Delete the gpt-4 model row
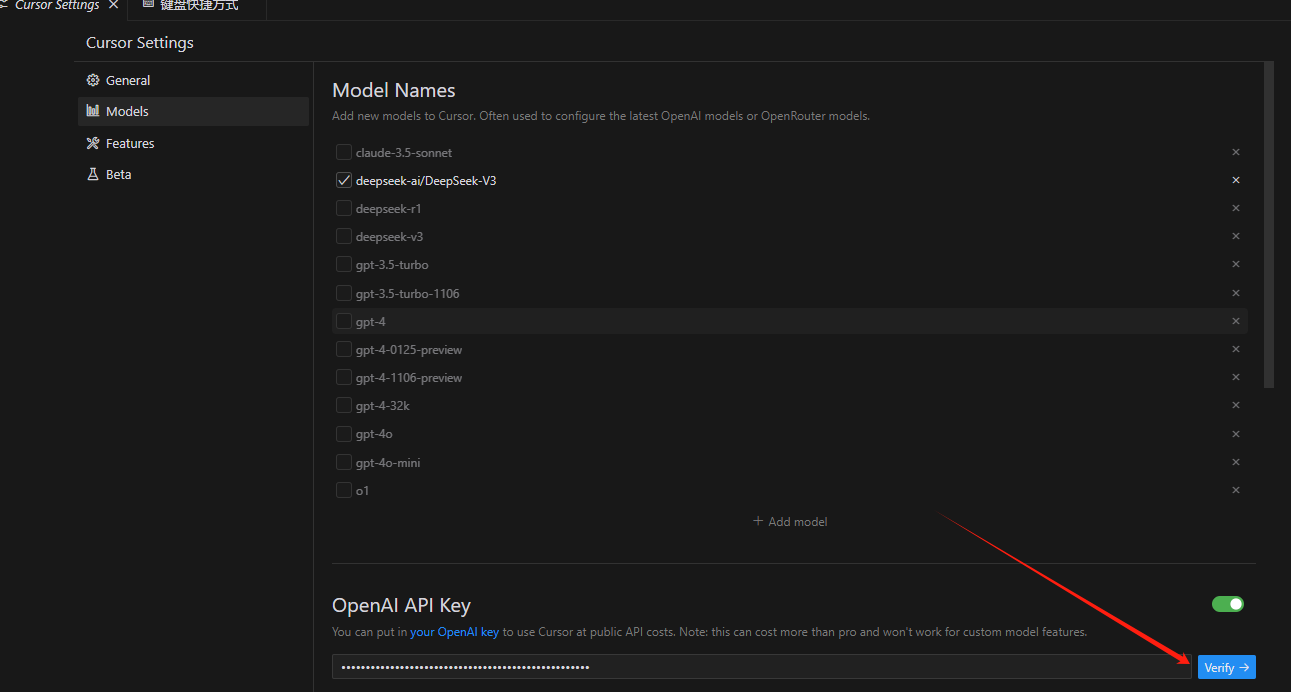 (1236, 322)
